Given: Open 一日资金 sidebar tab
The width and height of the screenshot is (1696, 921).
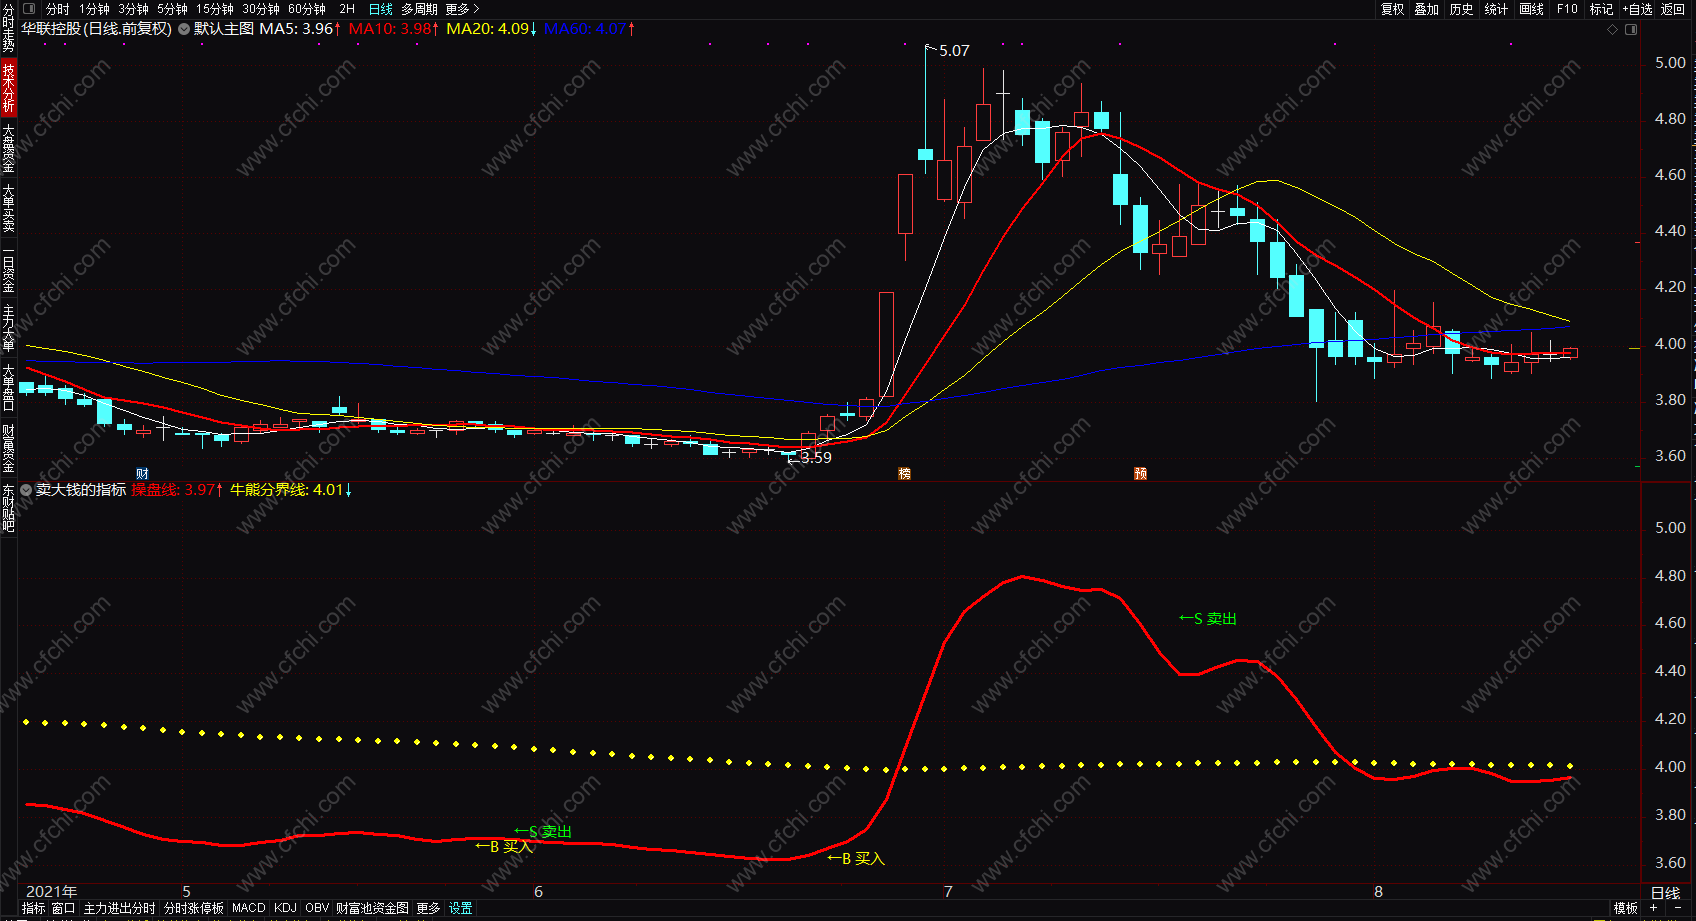Looking at the screenshot, I should pyautogui.click(x=8, y=269).
